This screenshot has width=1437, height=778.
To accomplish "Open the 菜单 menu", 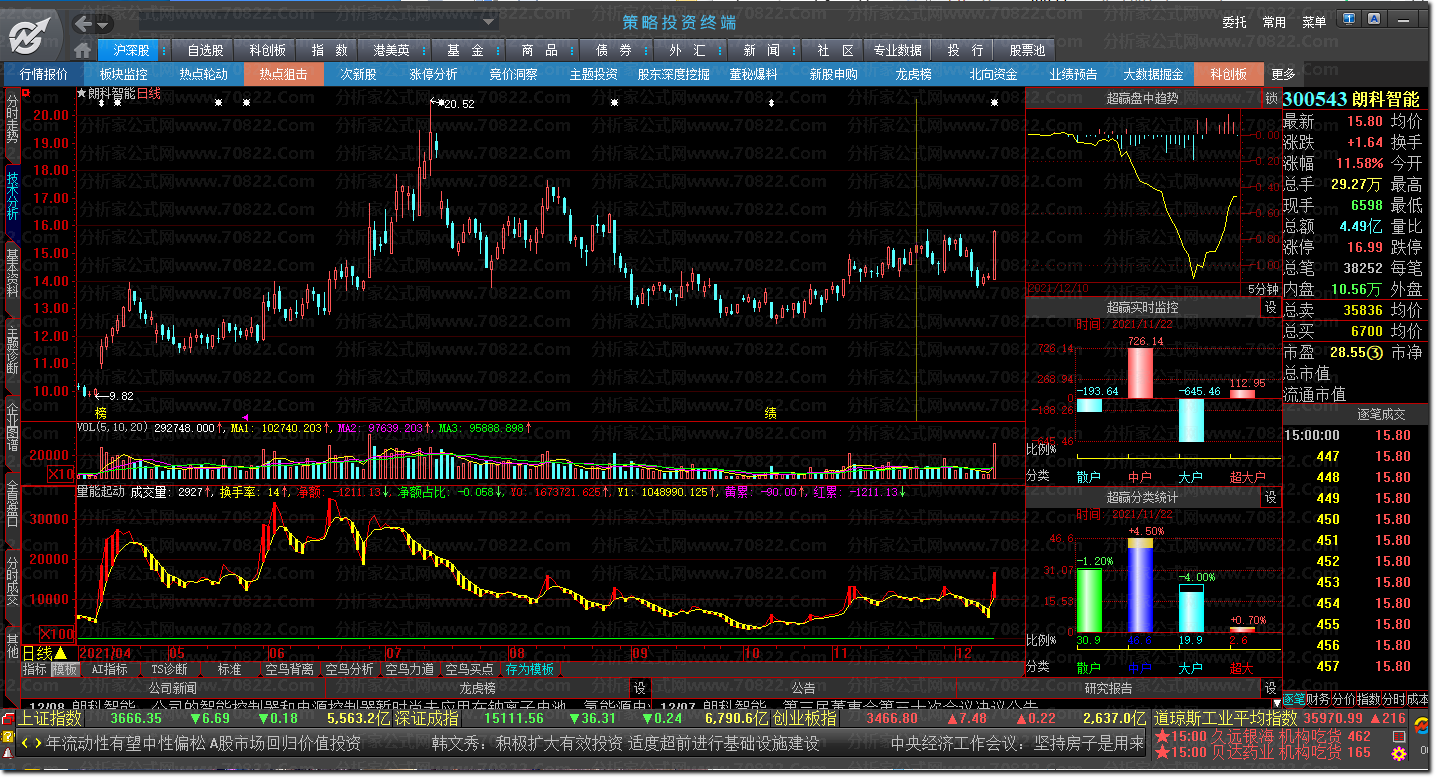I will (1314, 22).
